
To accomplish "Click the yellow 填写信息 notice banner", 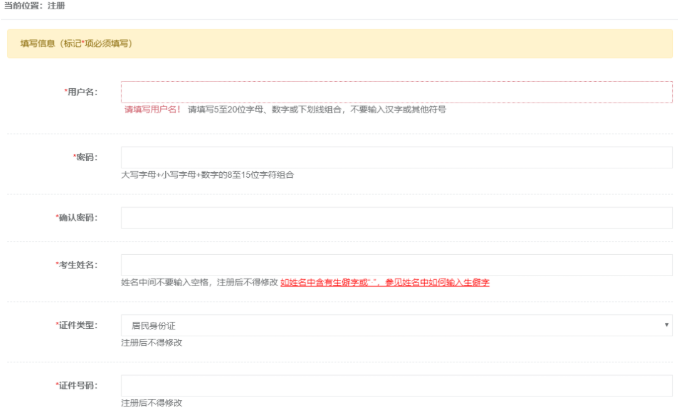I will (x=340, y=44).
